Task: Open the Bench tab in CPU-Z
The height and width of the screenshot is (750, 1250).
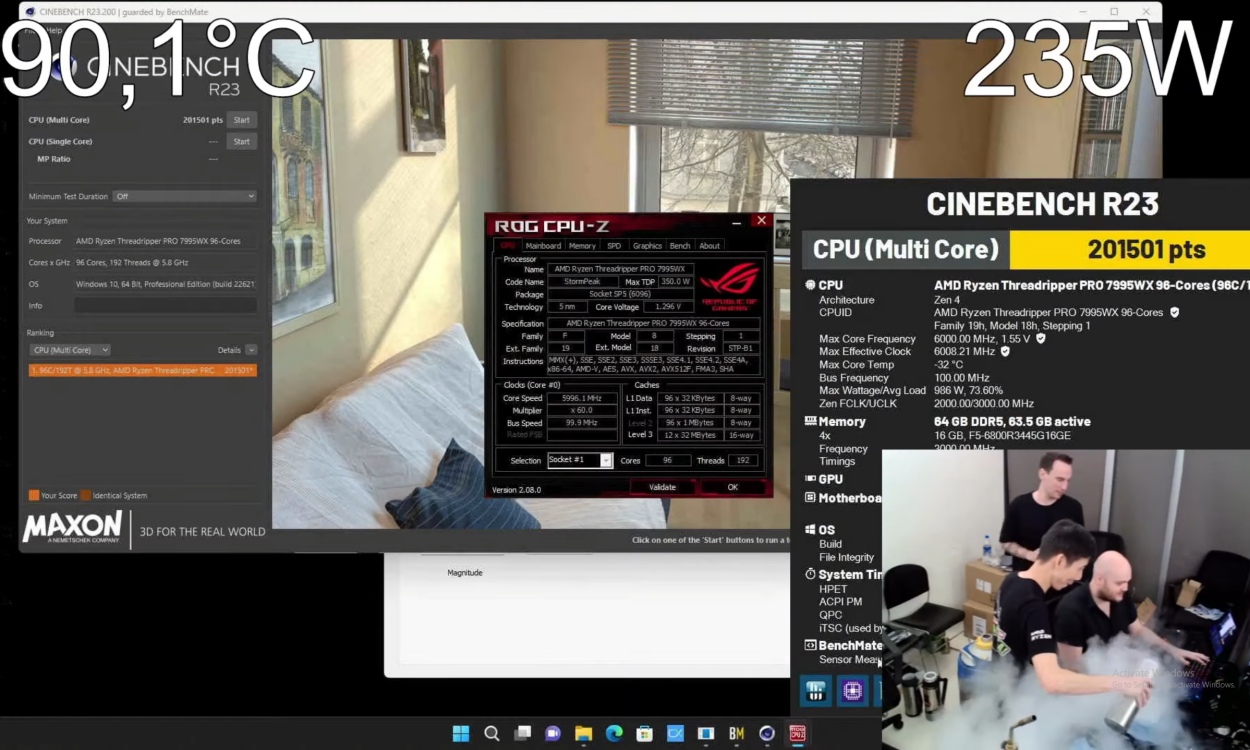Action: coord(680,246)
